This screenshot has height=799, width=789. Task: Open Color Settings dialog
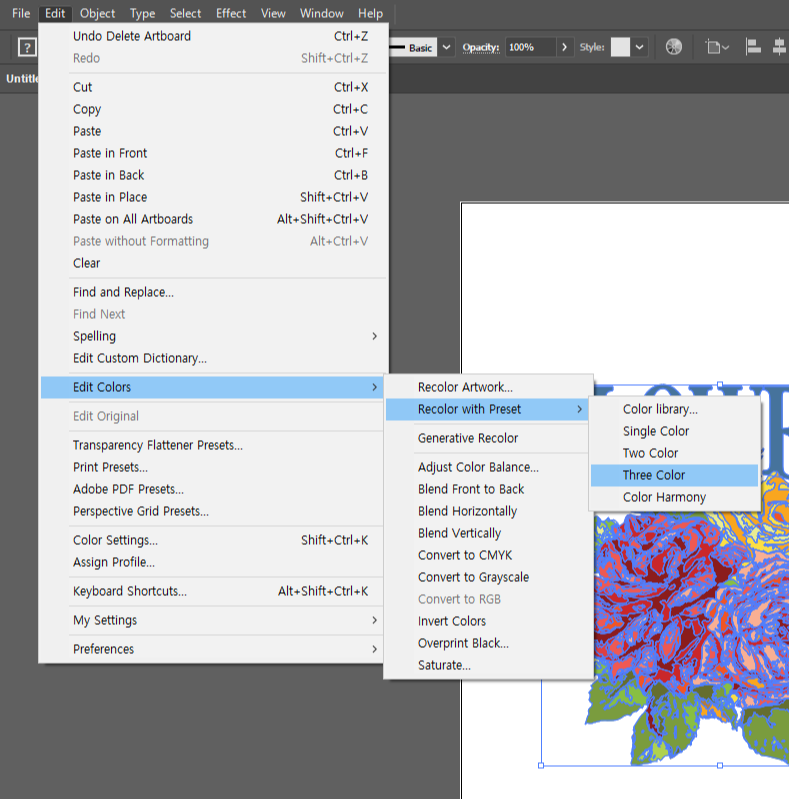pos(212,540)
